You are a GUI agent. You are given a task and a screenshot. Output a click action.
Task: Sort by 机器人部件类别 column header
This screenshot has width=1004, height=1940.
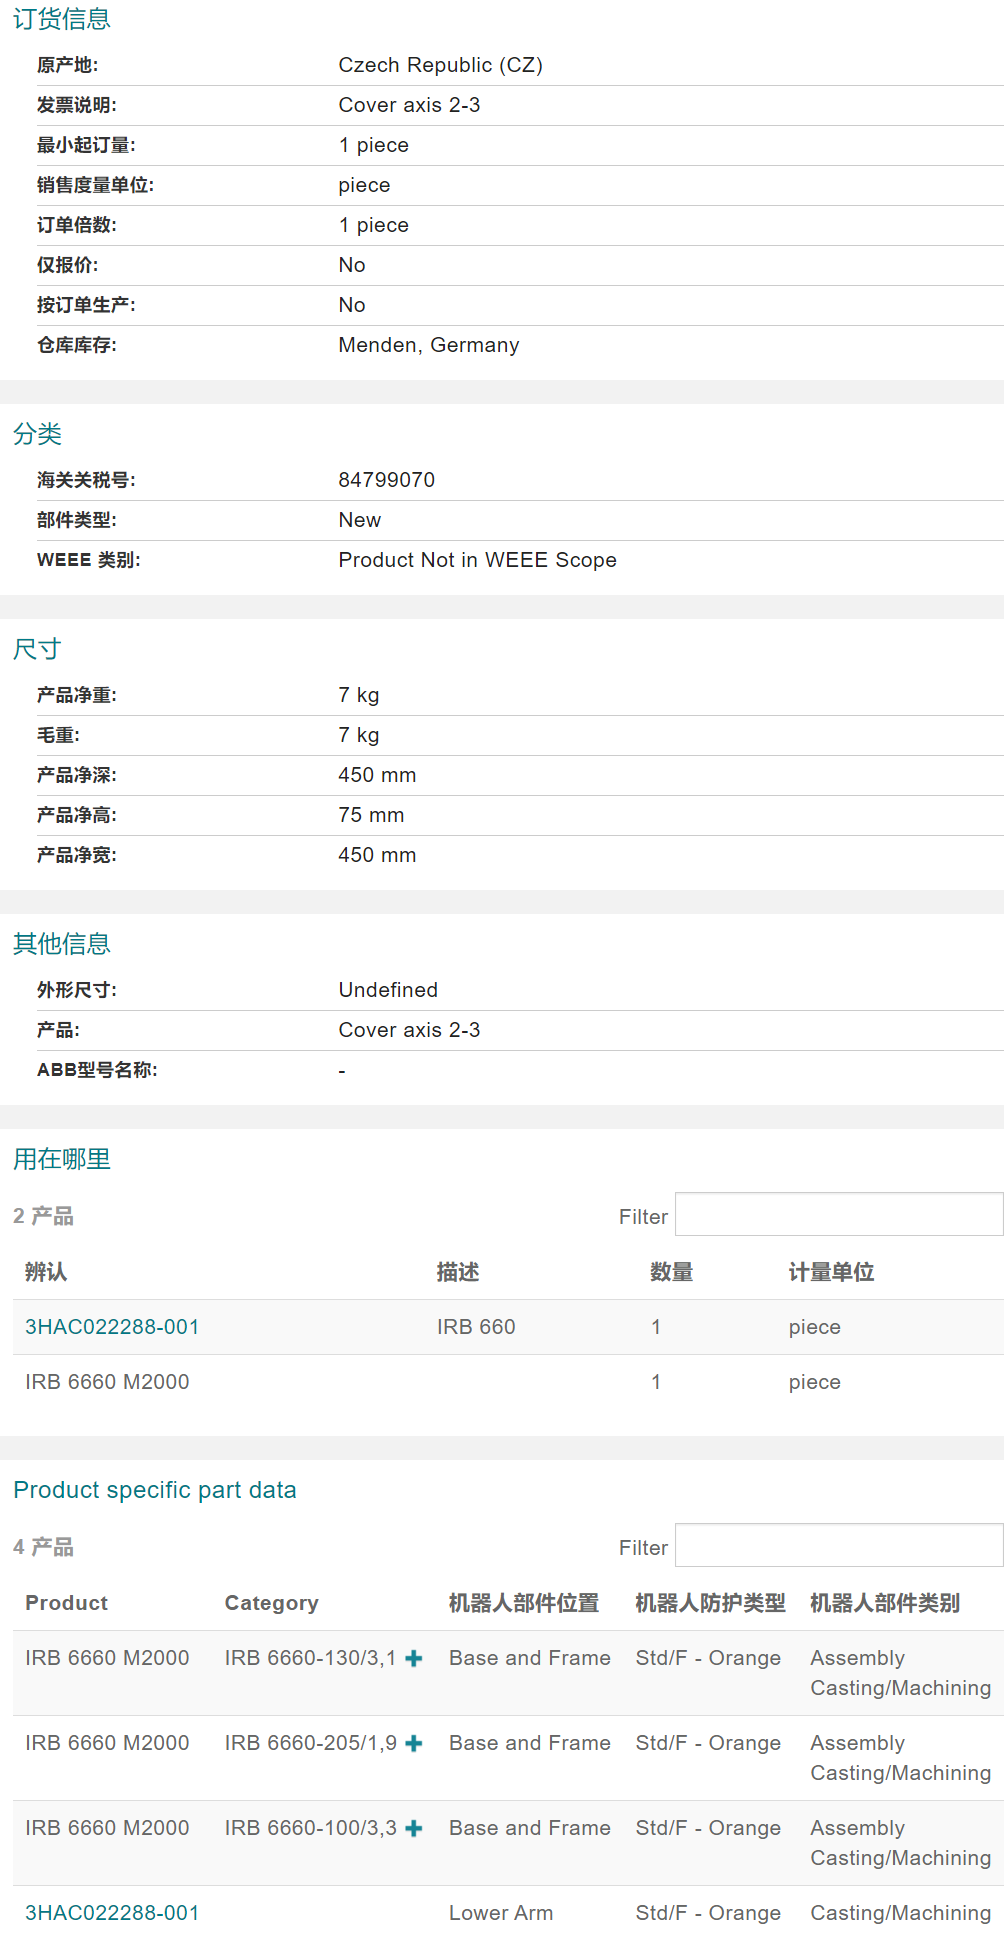pyautogui.click(x=885, y=1603)
